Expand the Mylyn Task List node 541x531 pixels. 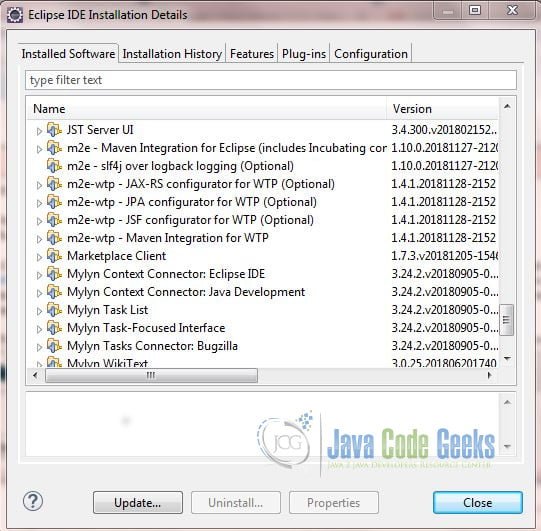click(x=39, y=311)
